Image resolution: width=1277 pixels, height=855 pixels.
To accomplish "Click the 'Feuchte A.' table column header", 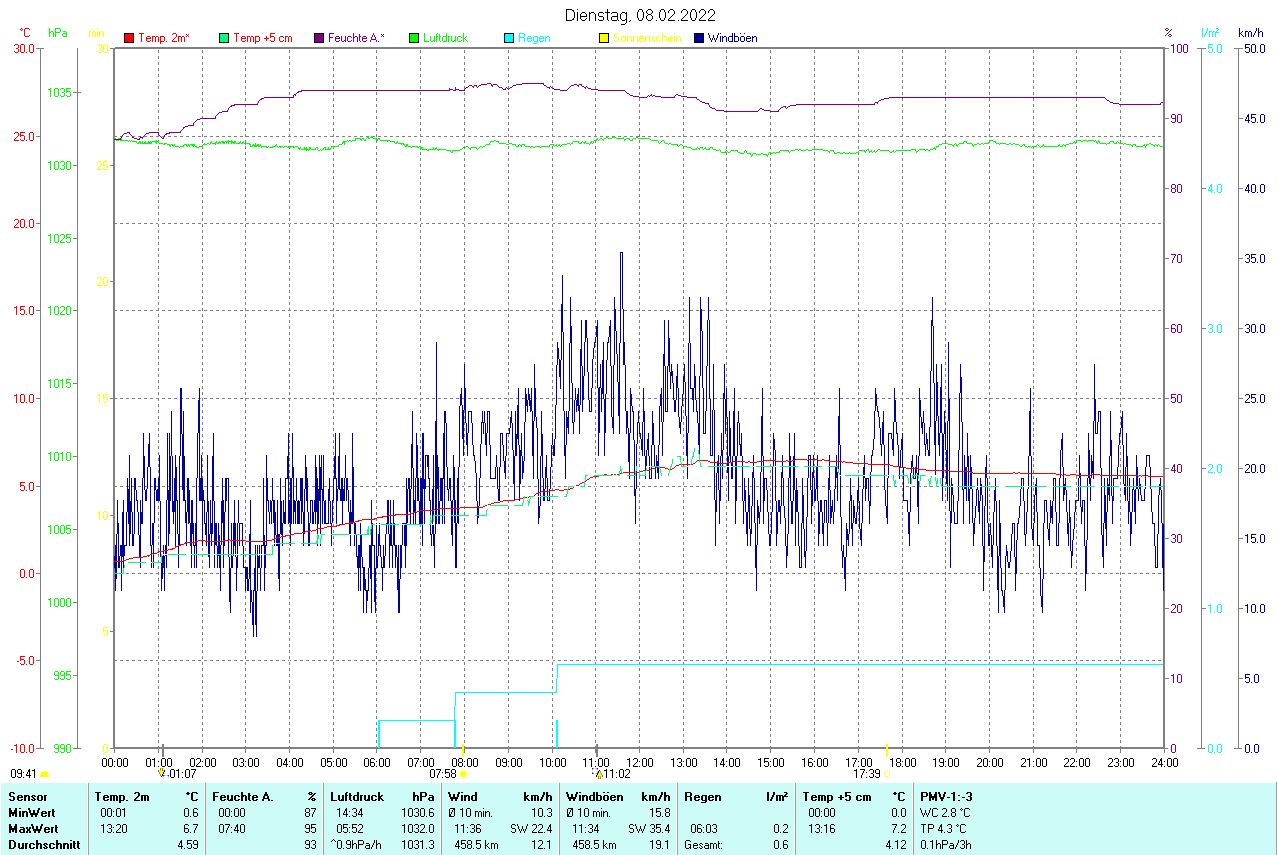I will click(x=243, y=797).
